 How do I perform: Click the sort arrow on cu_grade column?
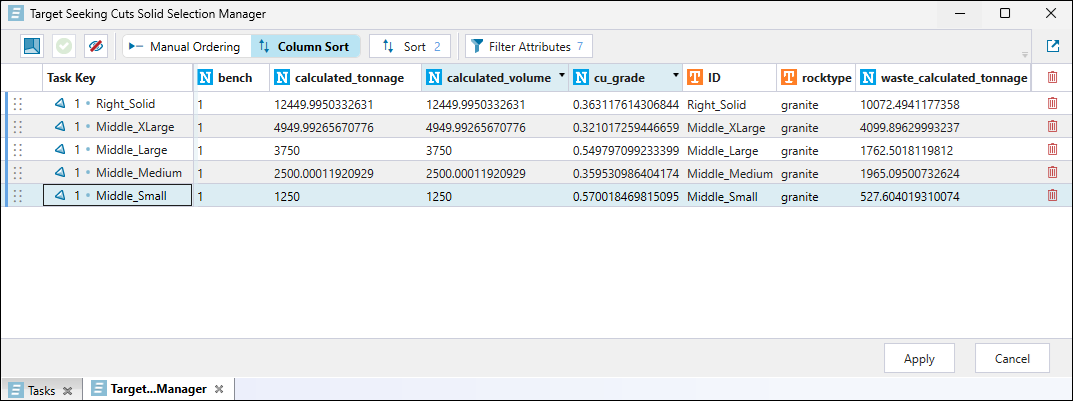(677, 76)
